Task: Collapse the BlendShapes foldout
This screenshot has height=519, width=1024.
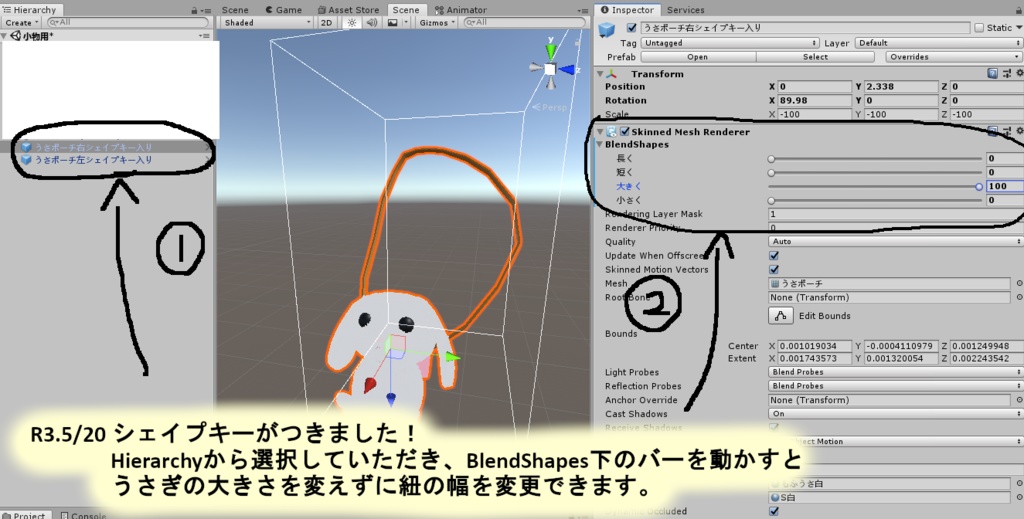Action: click(x=600, y=145)
